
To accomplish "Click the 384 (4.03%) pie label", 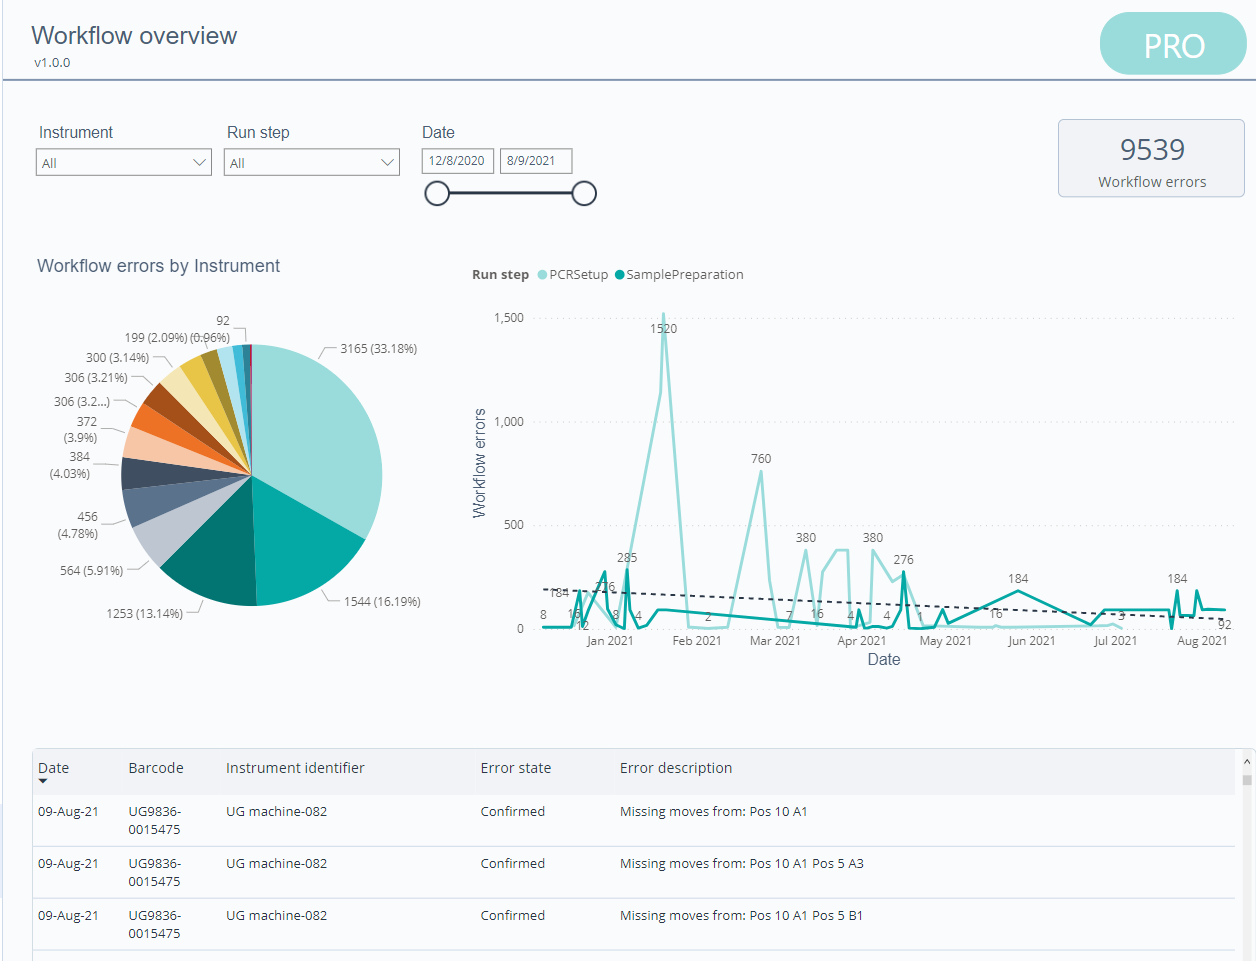I will (70, 465).
